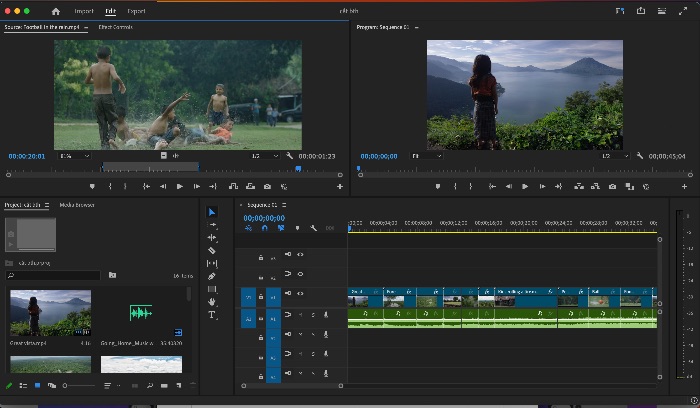Step back one frame in Program monitor
The width and height of the screenshot is (700, 408).
coord(508,187)
